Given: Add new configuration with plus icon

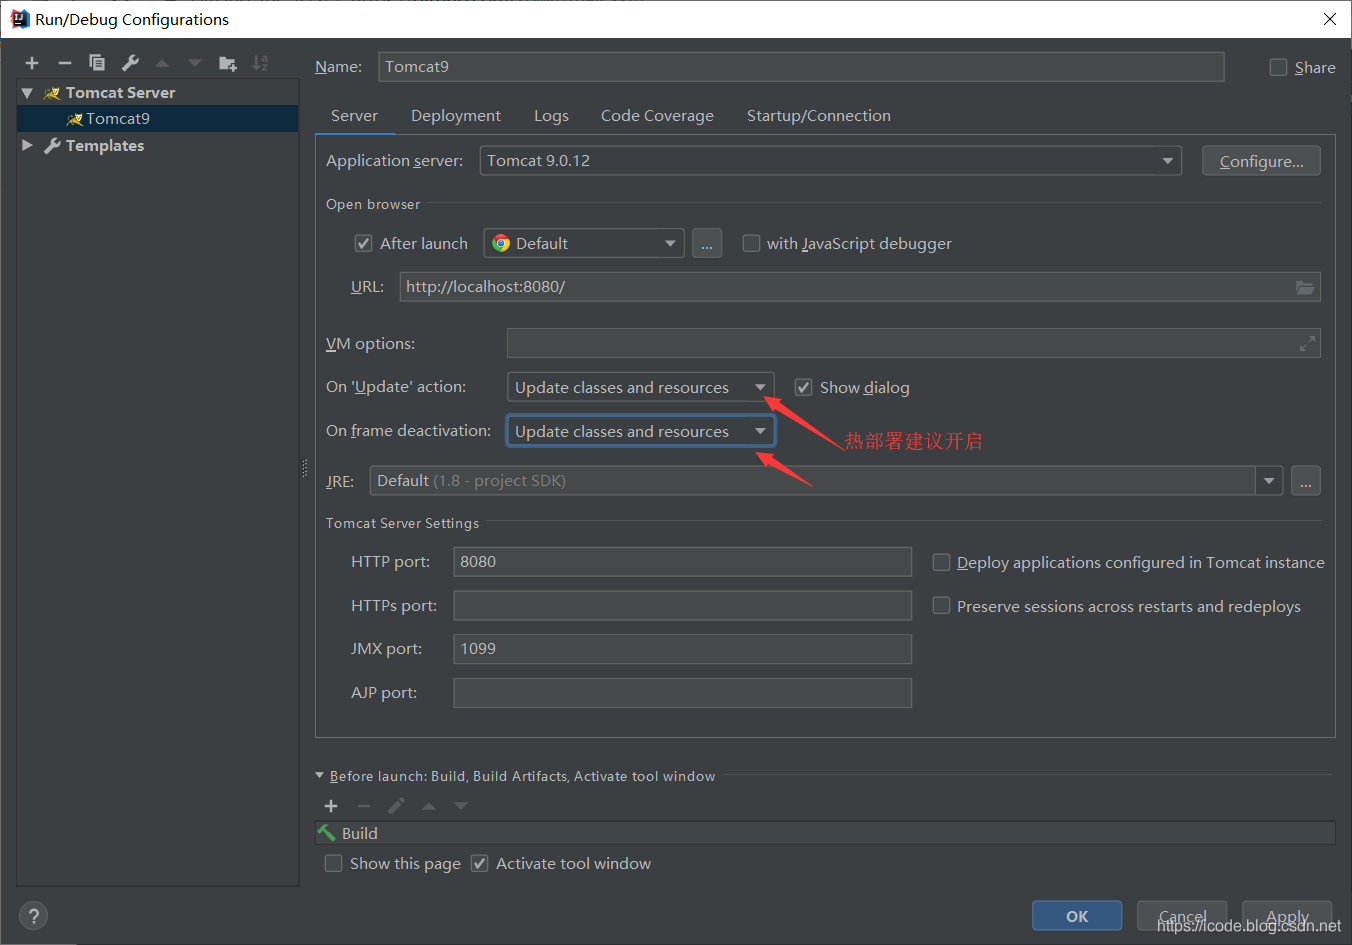Looking at the screenshot, I should pyautogui.click(x=32, y=63).
